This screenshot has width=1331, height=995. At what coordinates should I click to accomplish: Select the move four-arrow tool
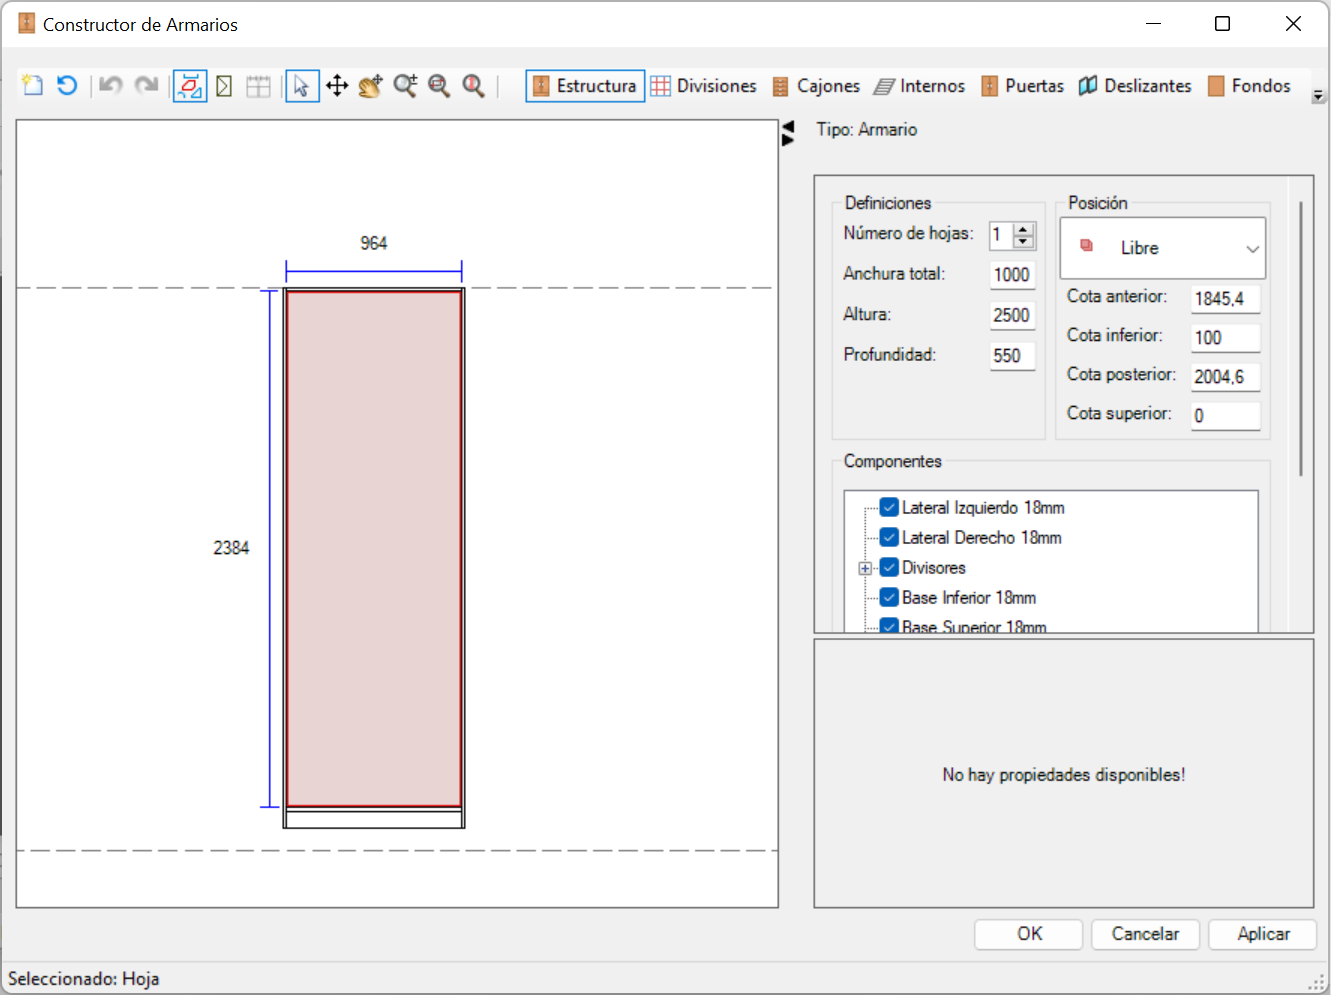337,86
